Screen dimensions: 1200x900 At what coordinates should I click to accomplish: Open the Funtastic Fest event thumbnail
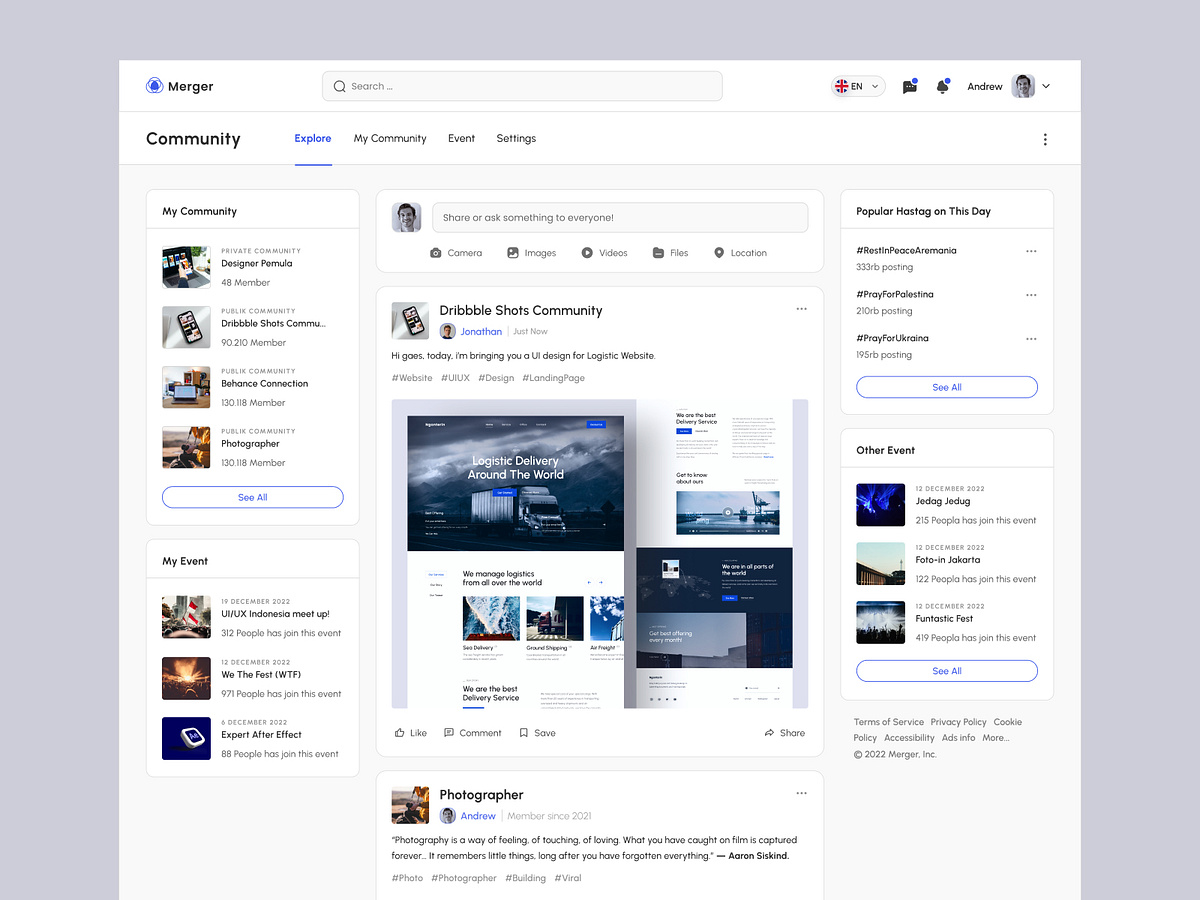881,622
